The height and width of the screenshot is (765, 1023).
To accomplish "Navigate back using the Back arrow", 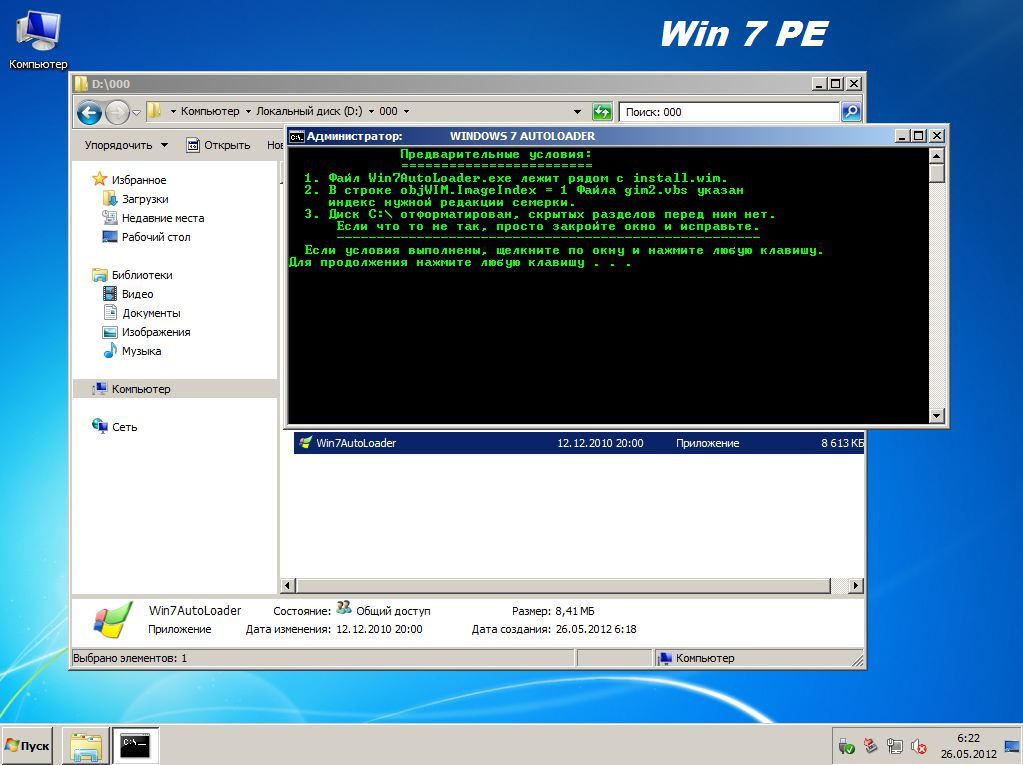I will (89, 111).
